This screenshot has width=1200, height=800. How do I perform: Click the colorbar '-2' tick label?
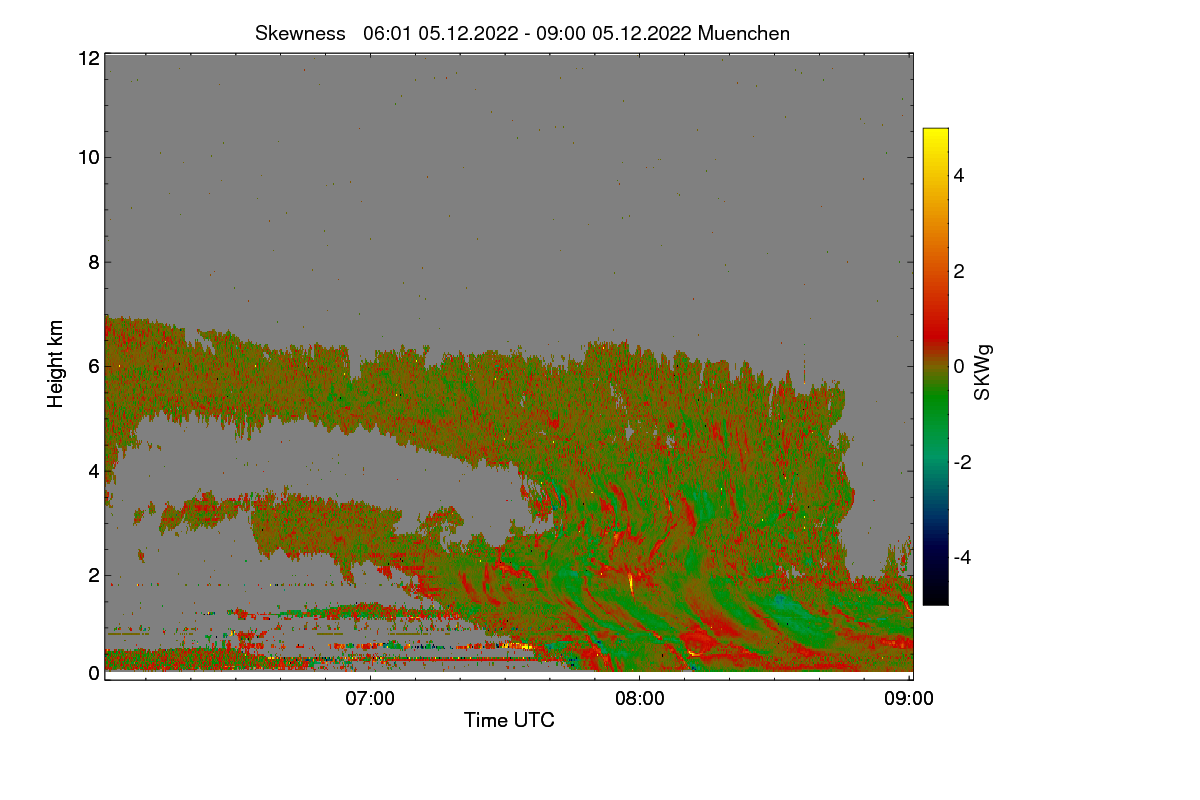962,462
